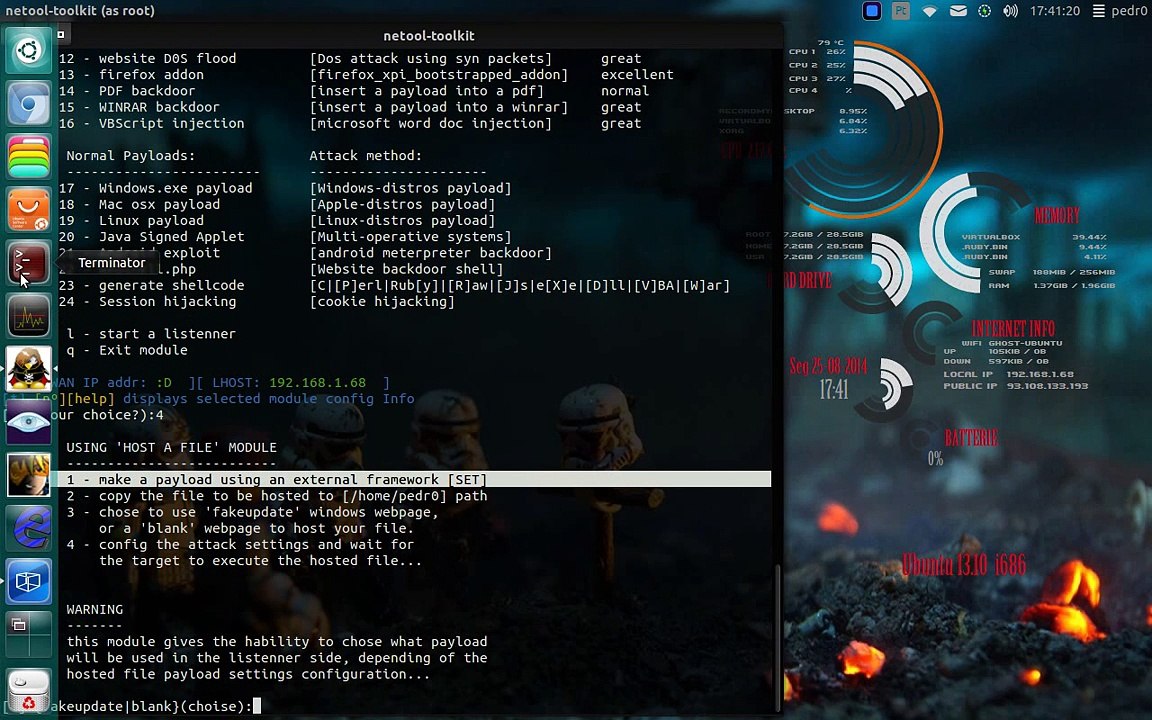The width and height of the screenshot is (1152, 720).
Task: Click the pirate penguin dock icon
Action: coord(29,369)
